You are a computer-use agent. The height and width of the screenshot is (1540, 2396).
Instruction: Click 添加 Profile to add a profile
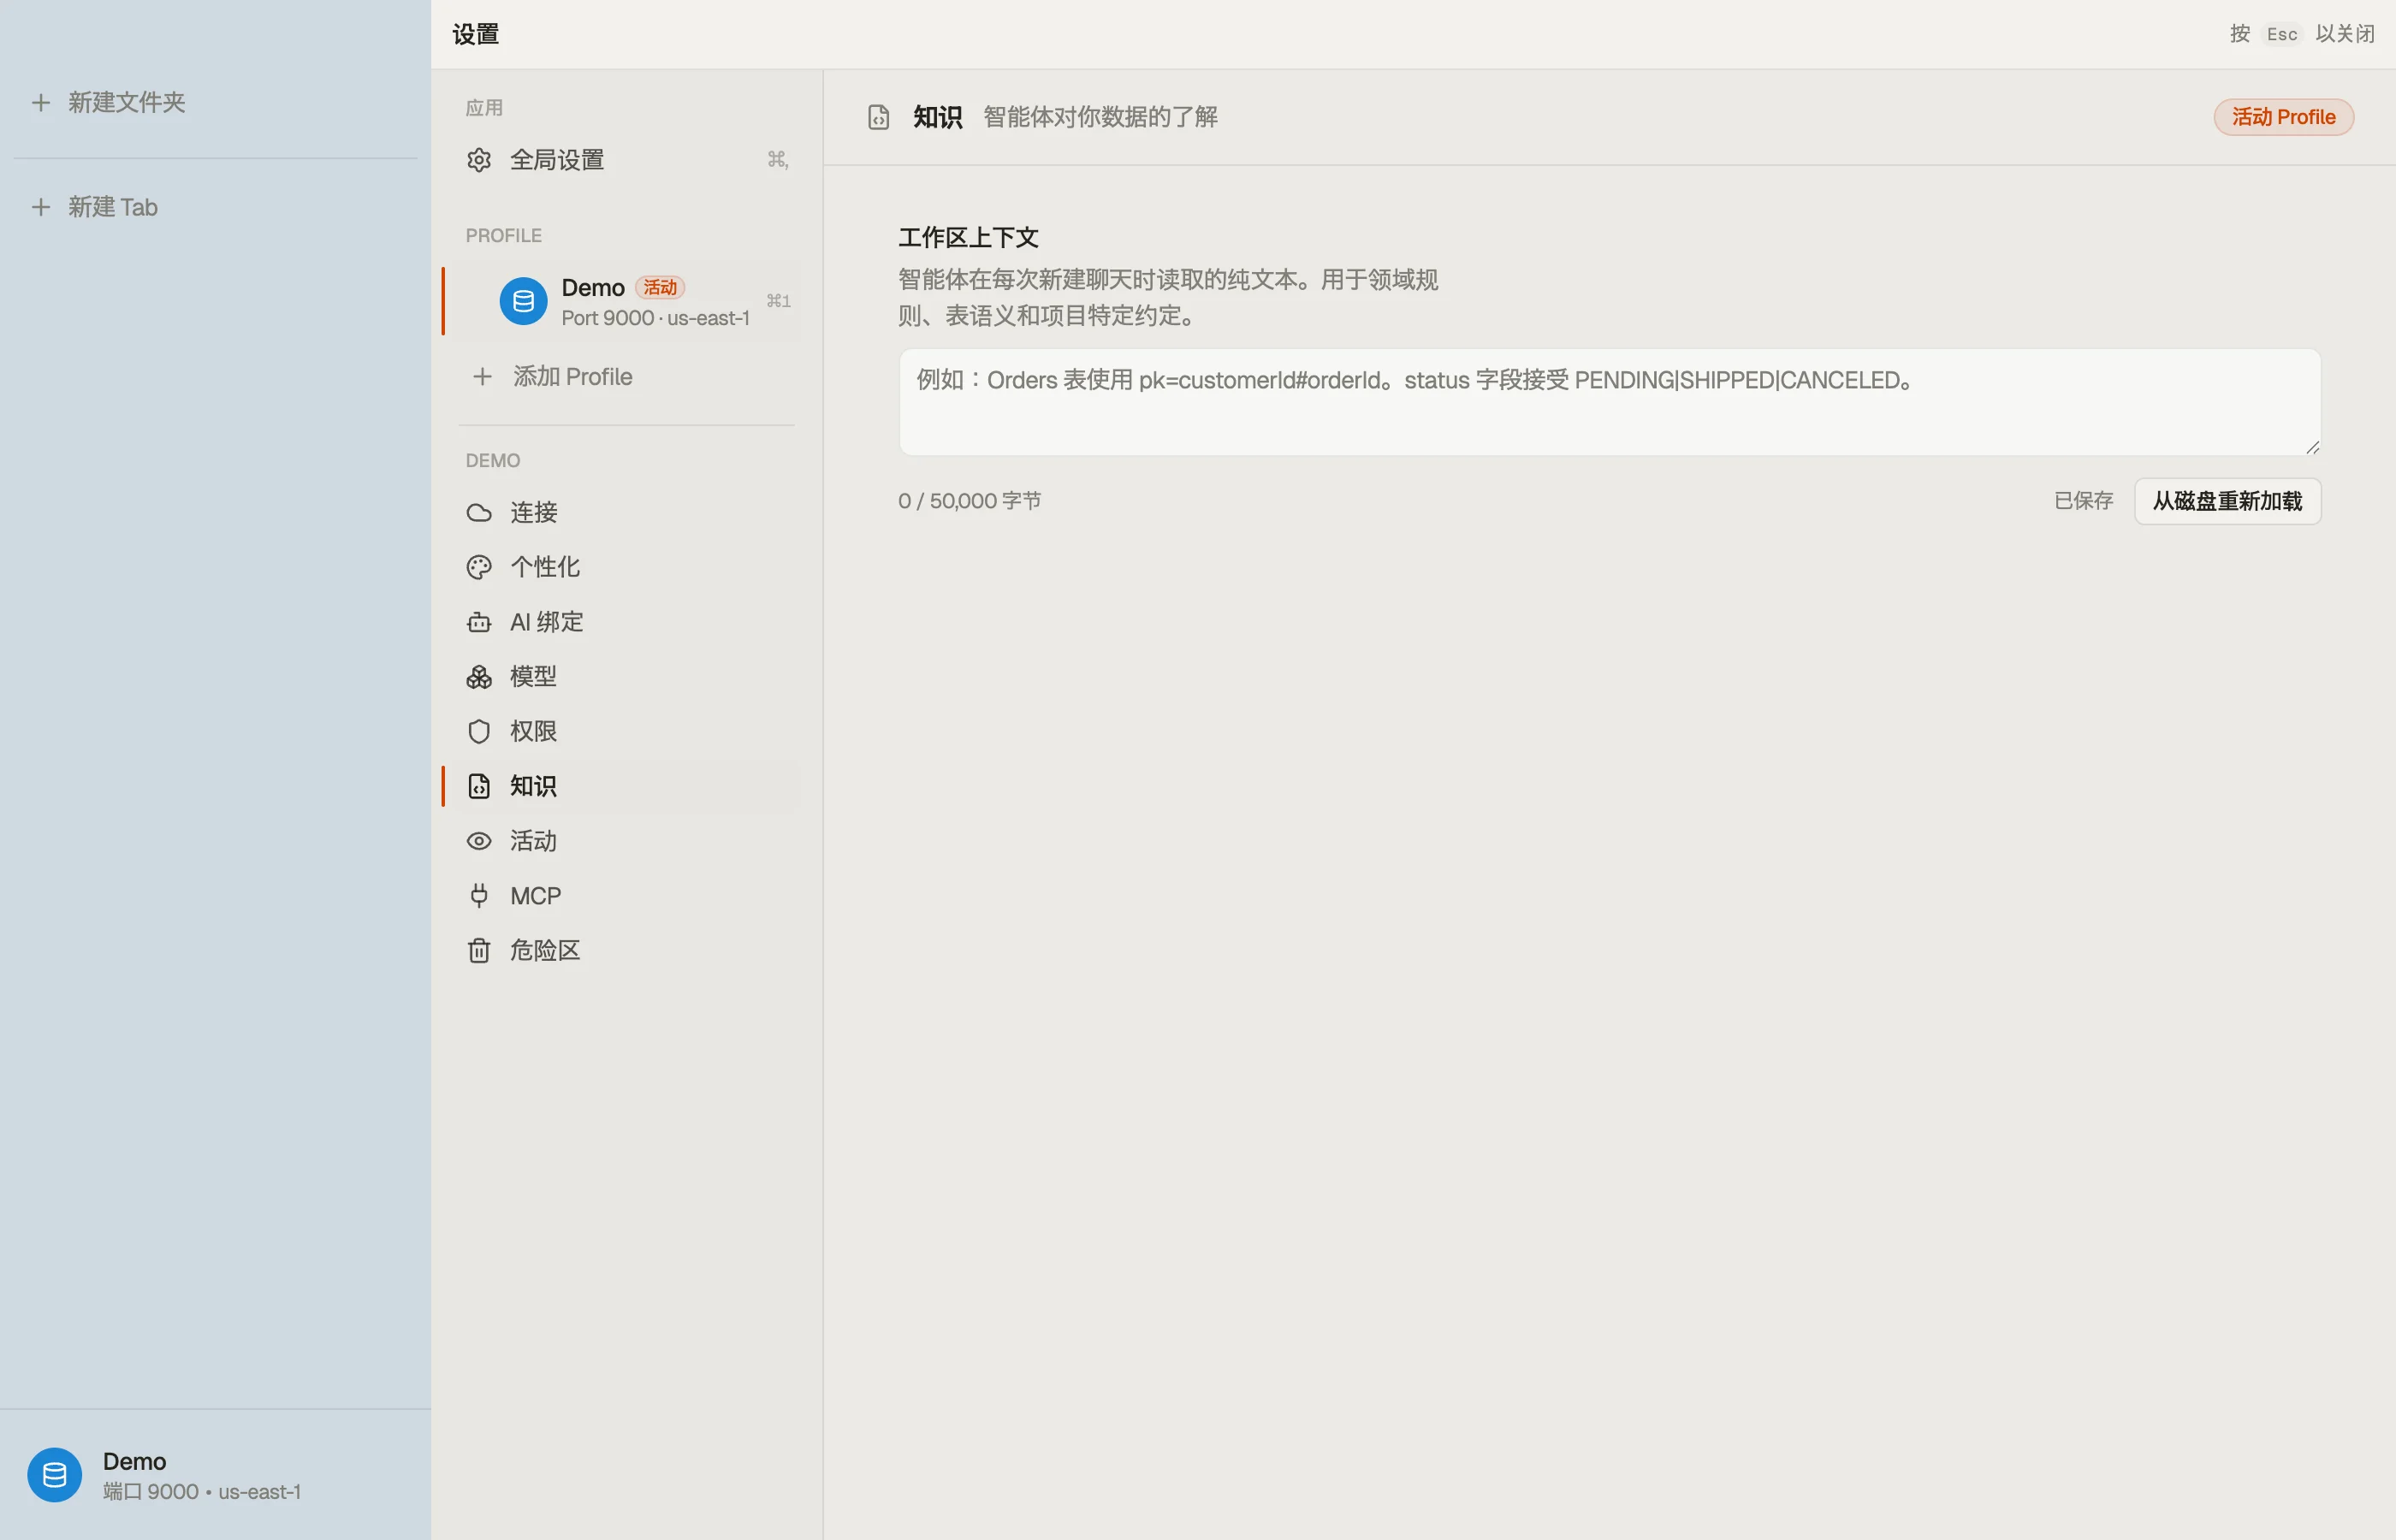click(x=627, y=377)
